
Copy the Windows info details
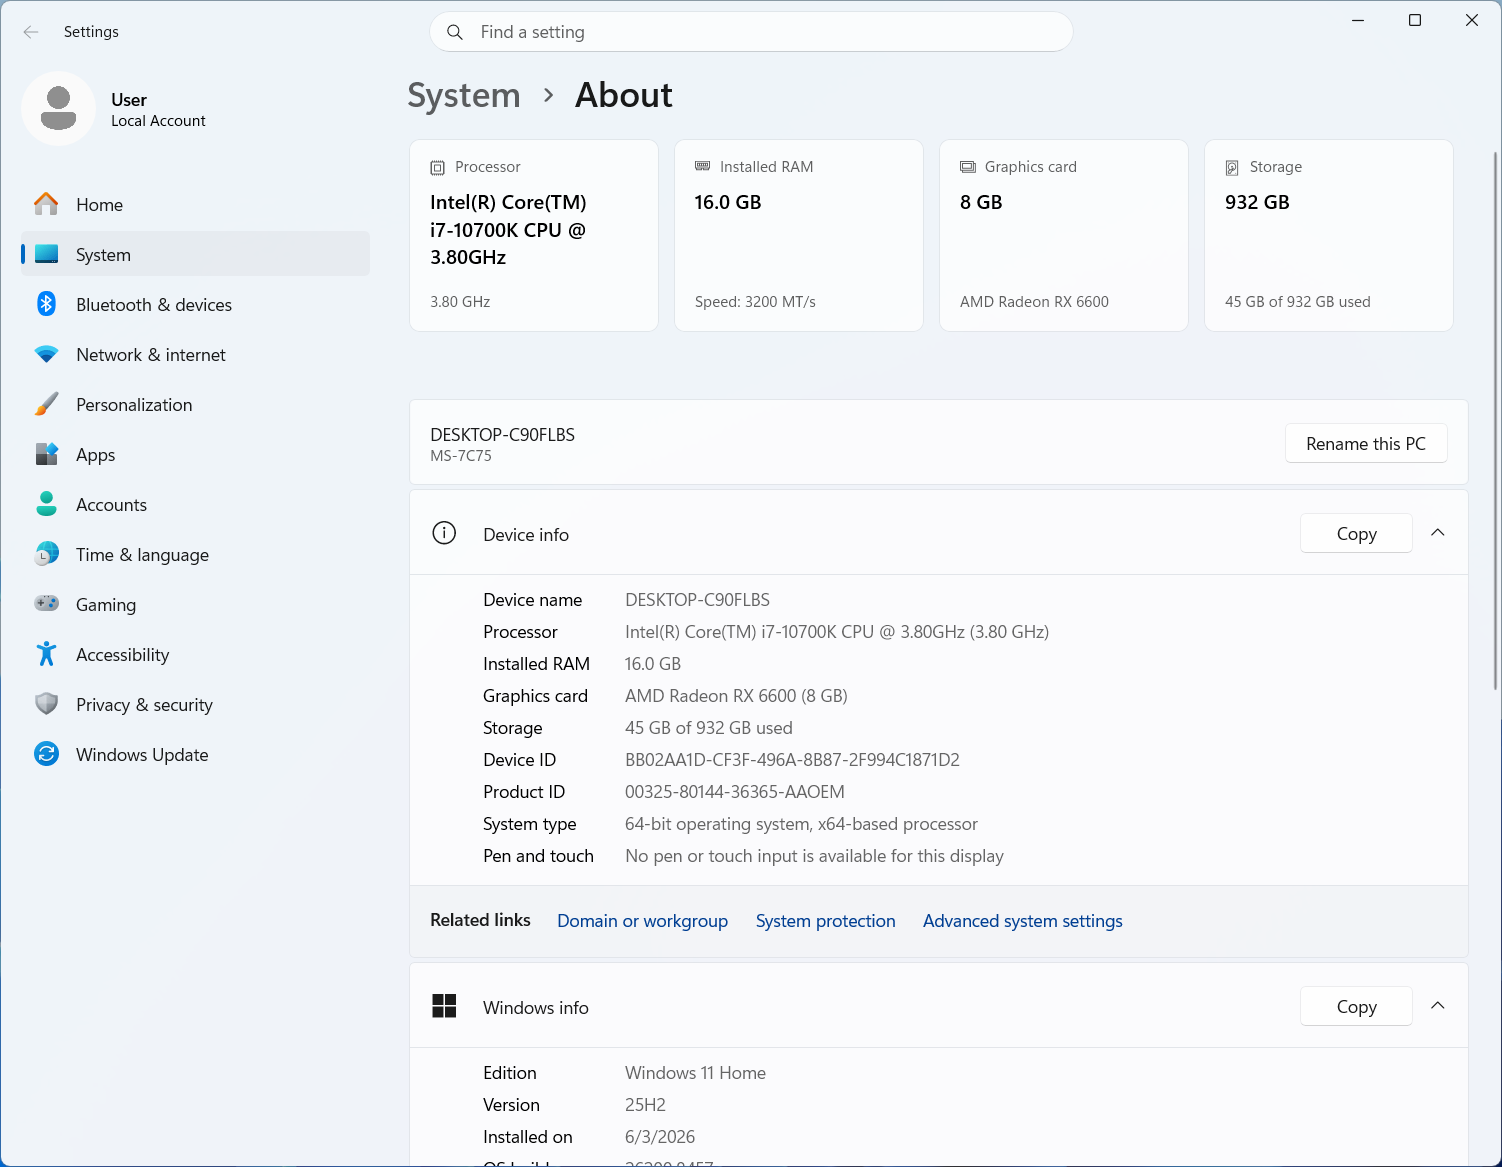click(1356, 1006)
